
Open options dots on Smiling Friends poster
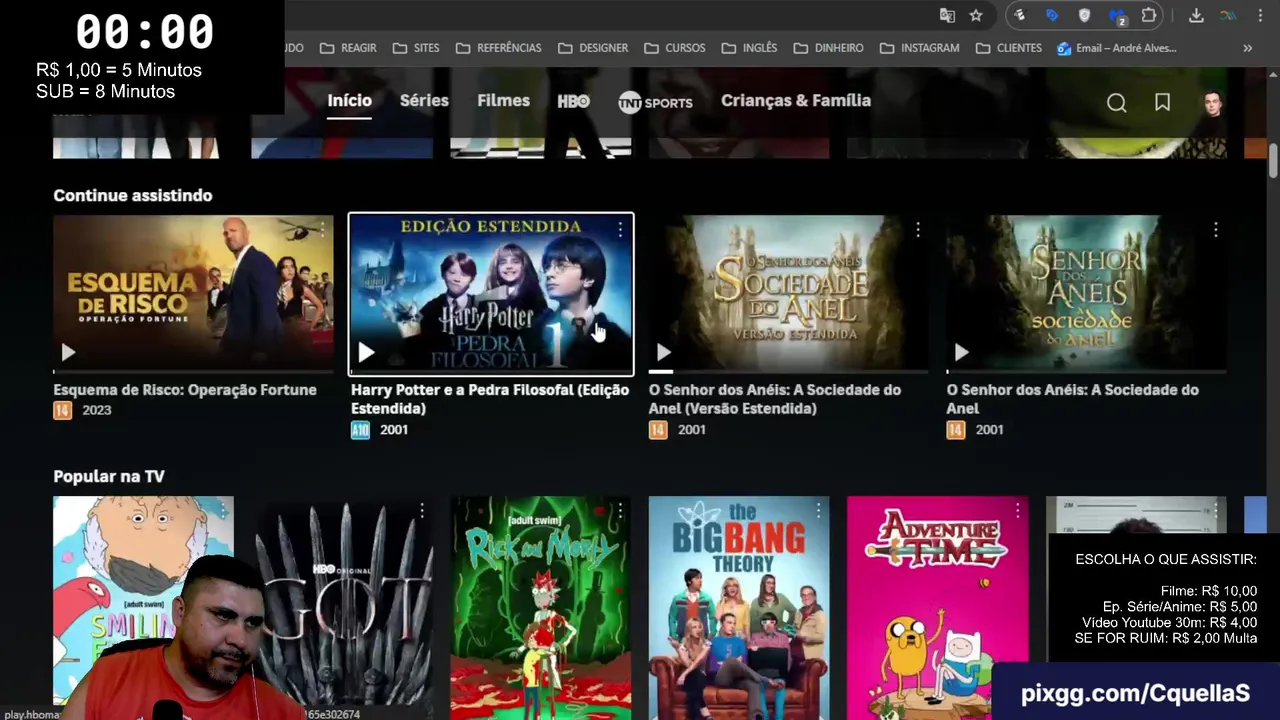pyautogui.click(x=222, y=511)
